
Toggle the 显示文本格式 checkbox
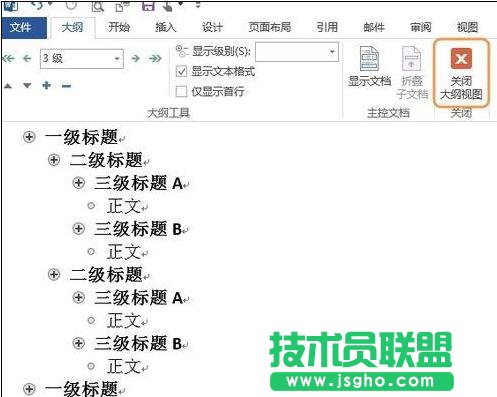coord(181,71)
